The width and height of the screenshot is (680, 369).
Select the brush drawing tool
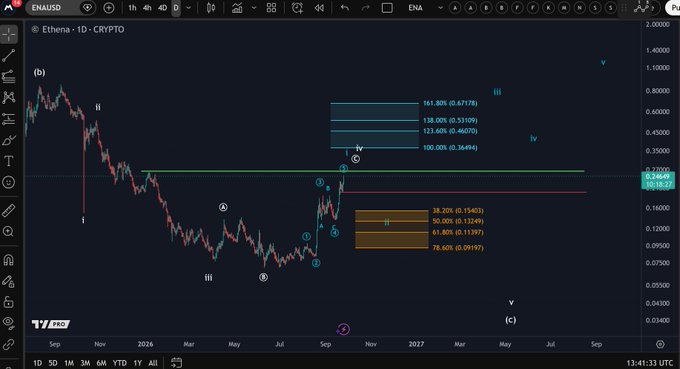(9, 140)
